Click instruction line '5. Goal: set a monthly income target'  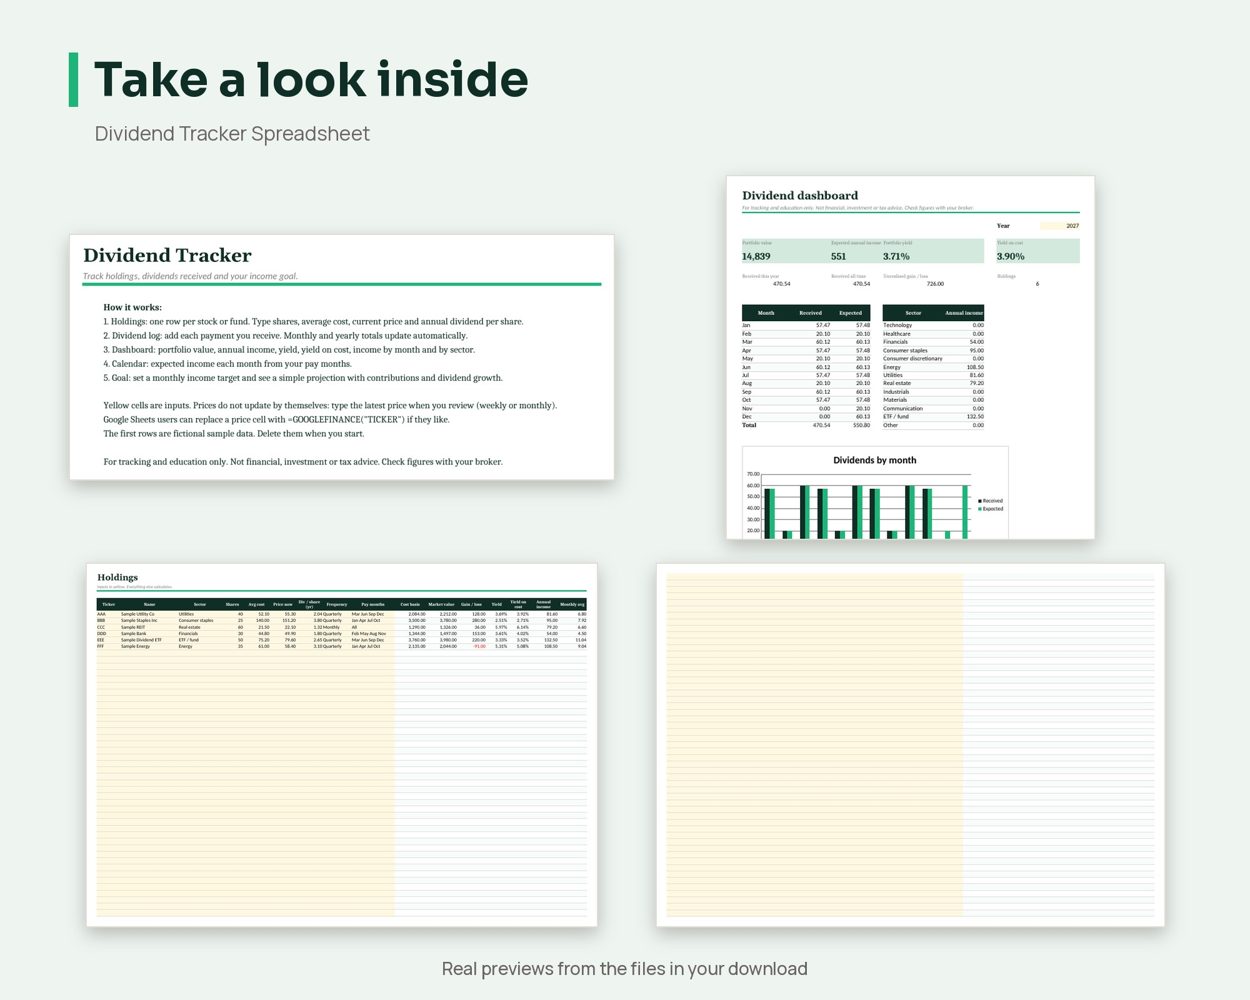tap(303, 378)
